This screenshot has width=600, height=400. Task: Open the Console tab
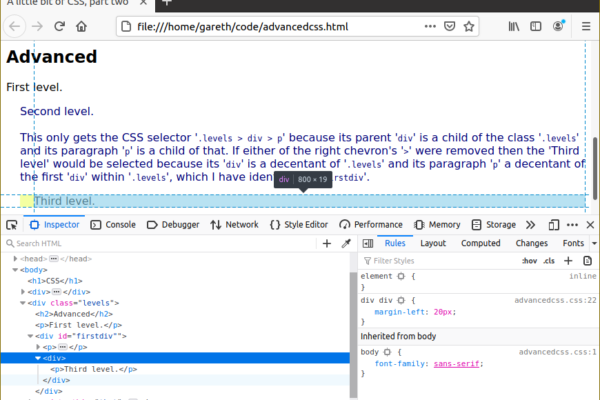pos(113,225)
